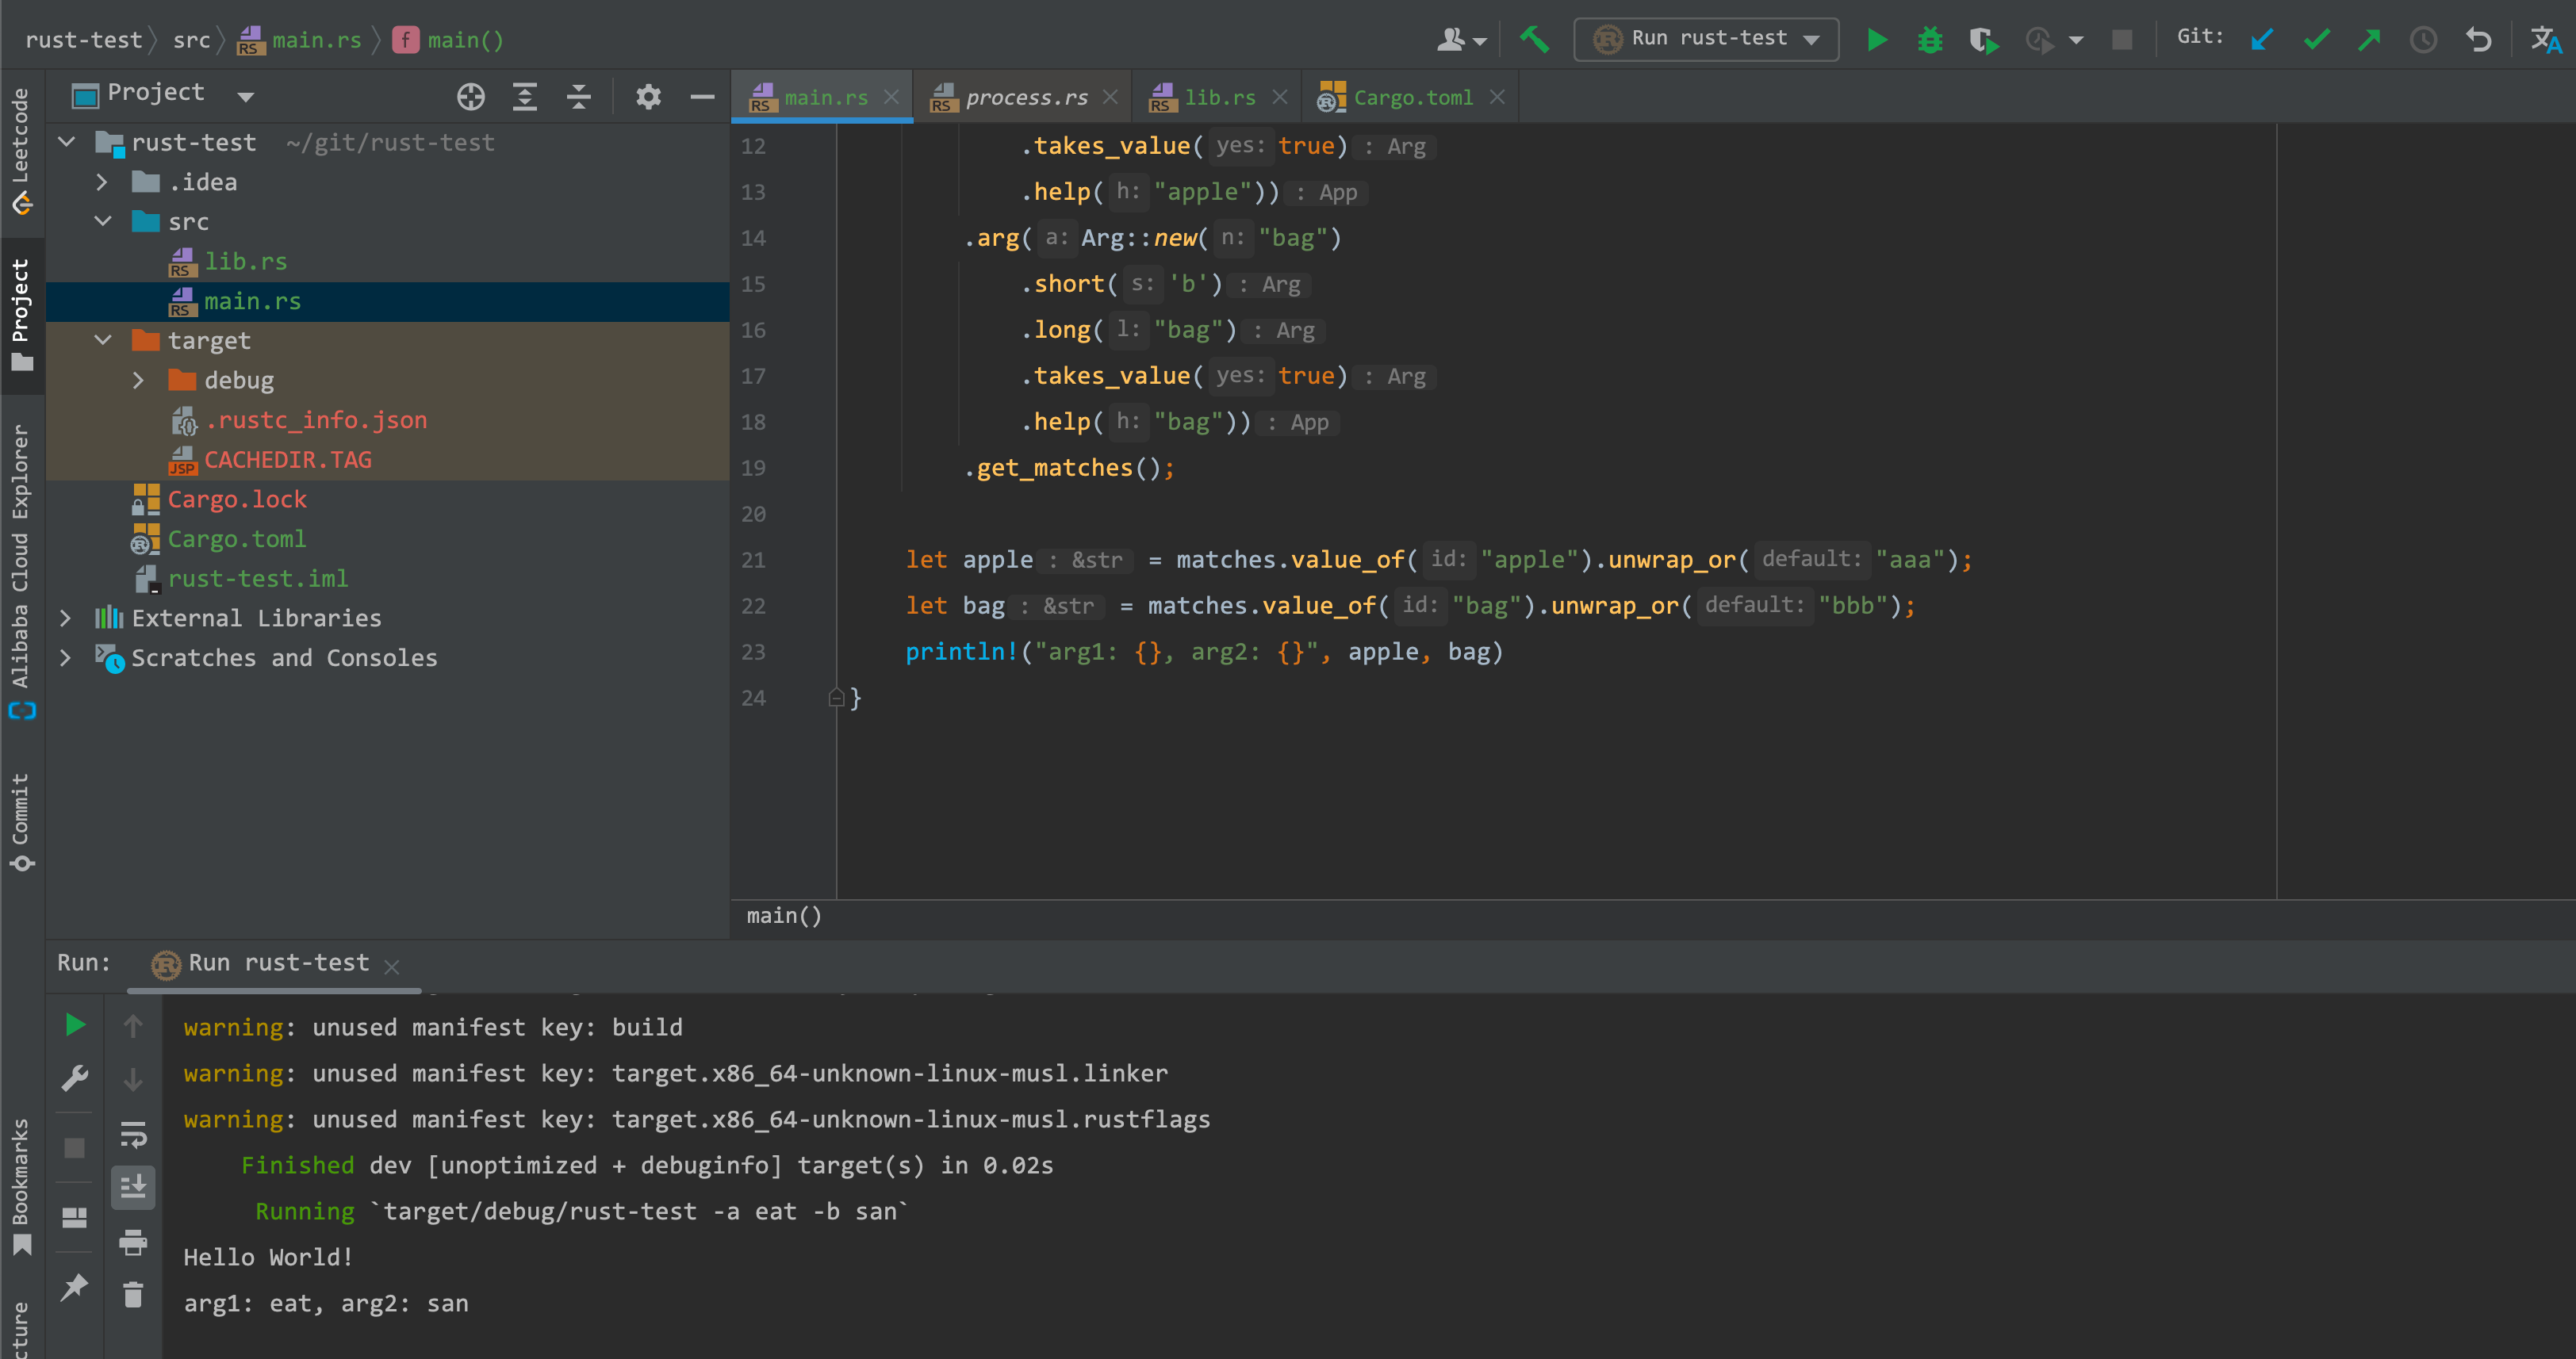The image size is (2576, 1359).
Task: Select .rustc_info.json file
Action: 316,420
